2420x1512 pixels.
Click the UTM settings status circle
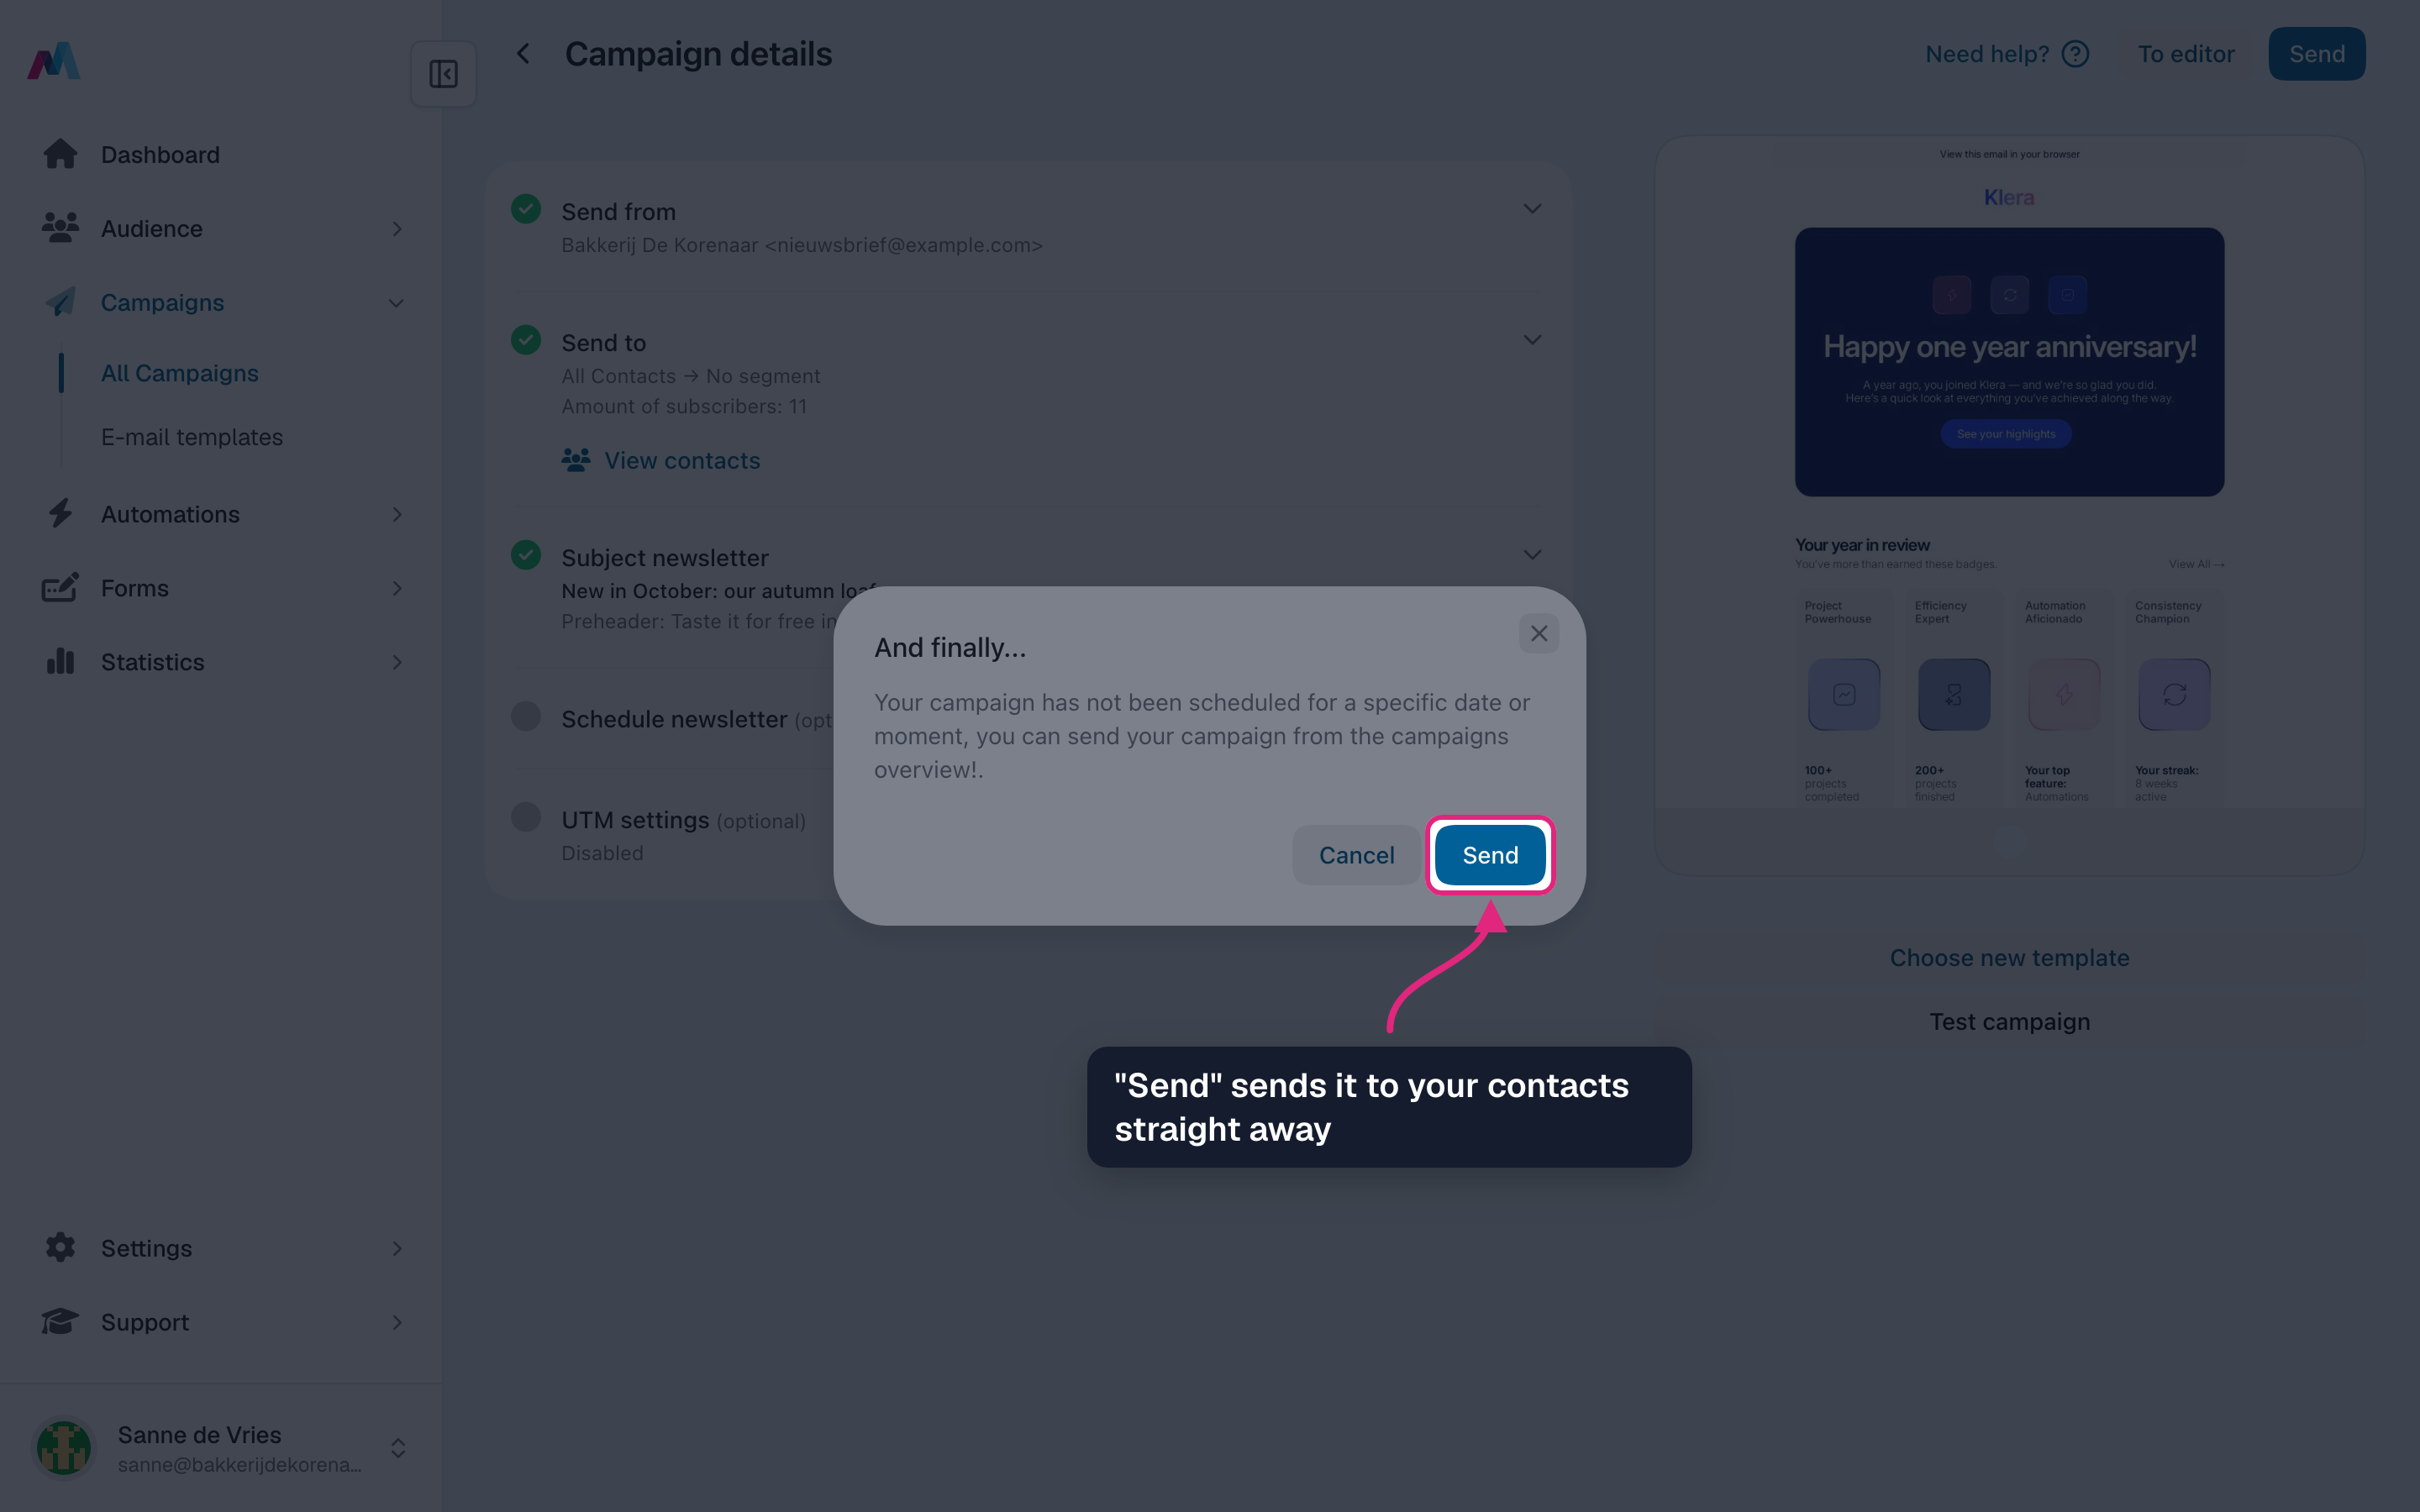pos(526,817)
